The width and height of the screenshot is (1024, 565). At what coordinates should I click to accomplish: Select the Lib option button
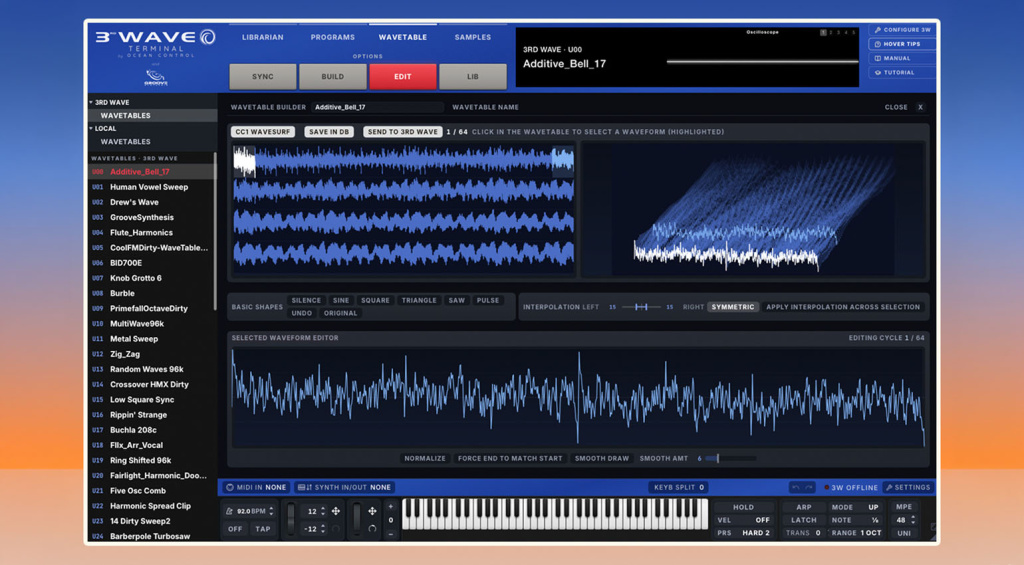[473, 76]
